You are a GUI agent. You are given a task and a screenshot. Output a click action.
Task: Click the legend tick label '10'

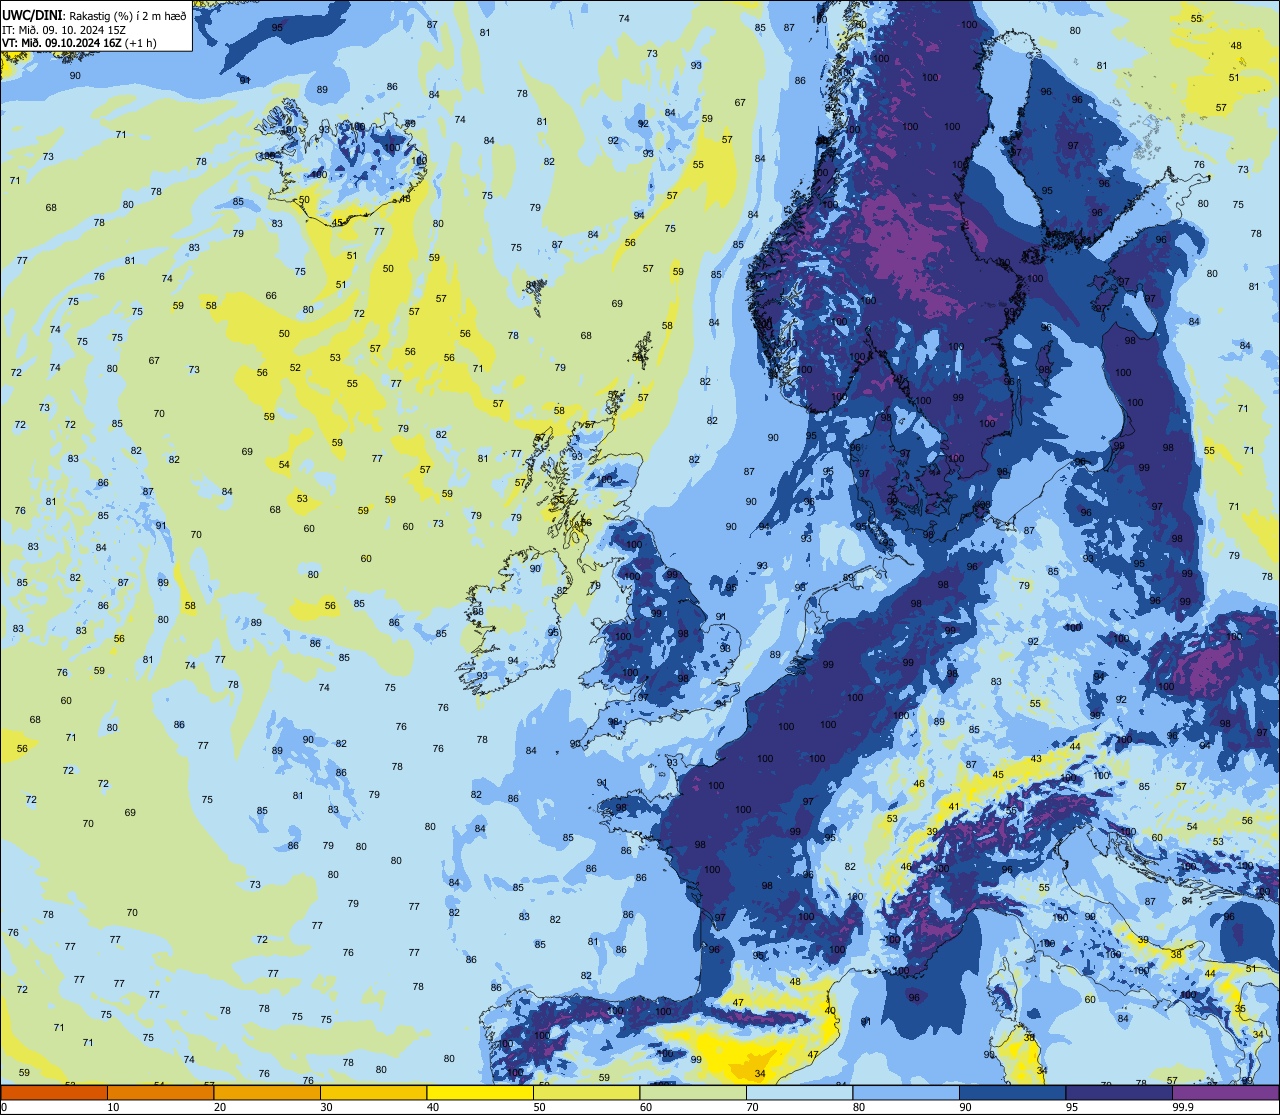pyautogui.click(x=113, y=1107)
